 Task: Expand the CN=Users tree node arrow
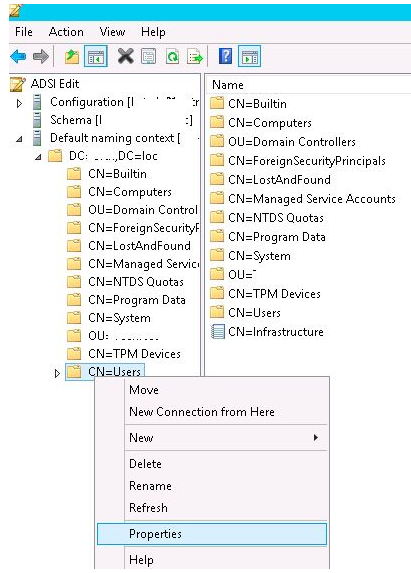57,373
